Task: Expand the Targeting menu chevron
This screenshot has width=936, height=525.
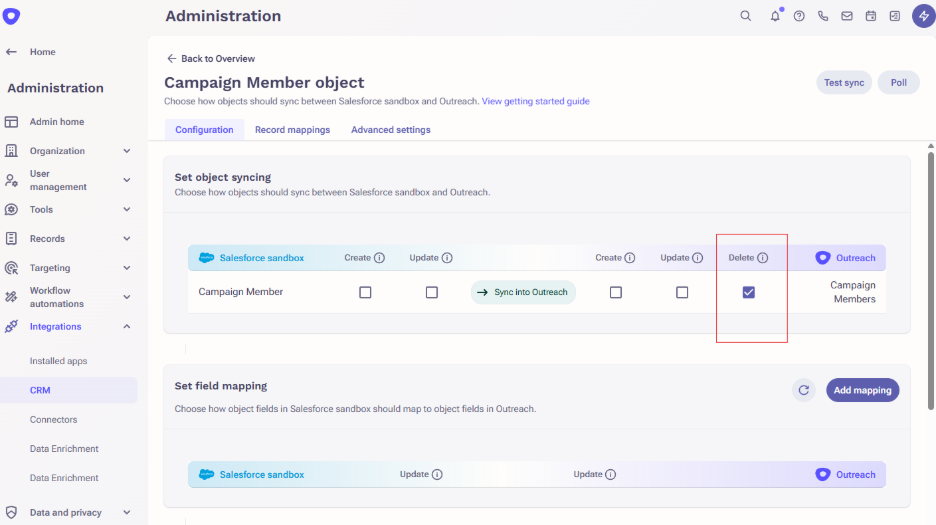Action: click(127, 268)
